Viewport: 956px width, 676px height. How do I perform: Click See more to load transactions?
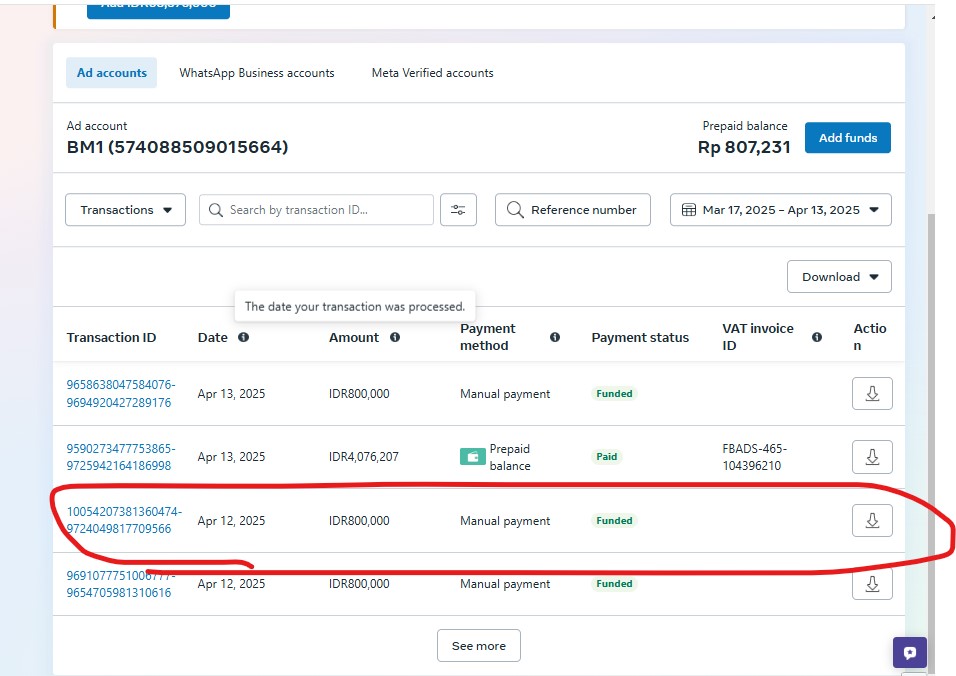pyautogui.click(x=478, y=646)
